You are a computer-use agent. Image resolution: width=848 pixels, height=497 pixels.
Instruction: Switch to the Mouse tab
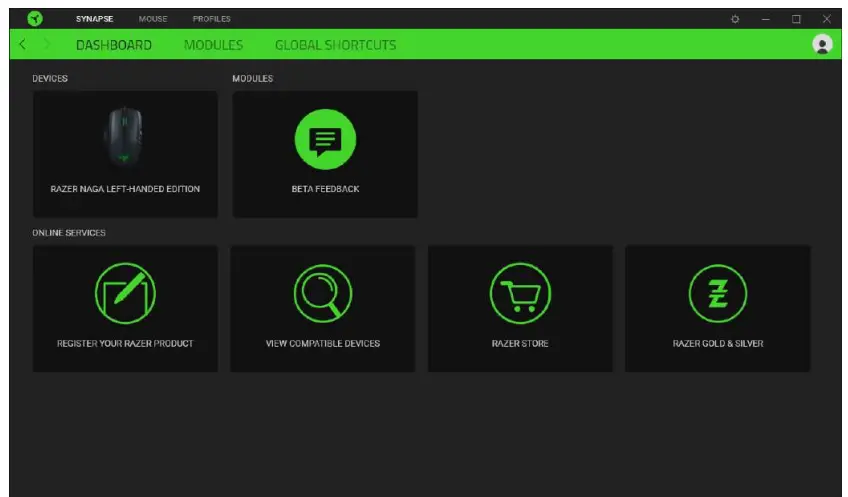pos(153,19)
